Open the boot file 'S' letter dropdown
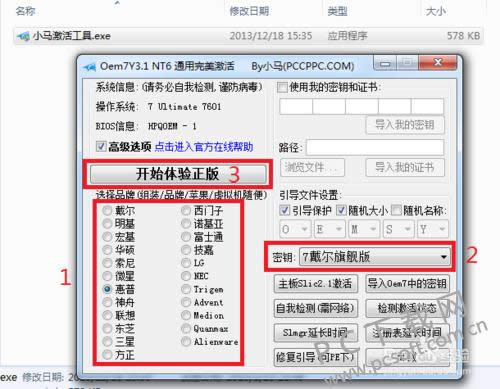This screenshot has width=500, height=389. point(398,229)
